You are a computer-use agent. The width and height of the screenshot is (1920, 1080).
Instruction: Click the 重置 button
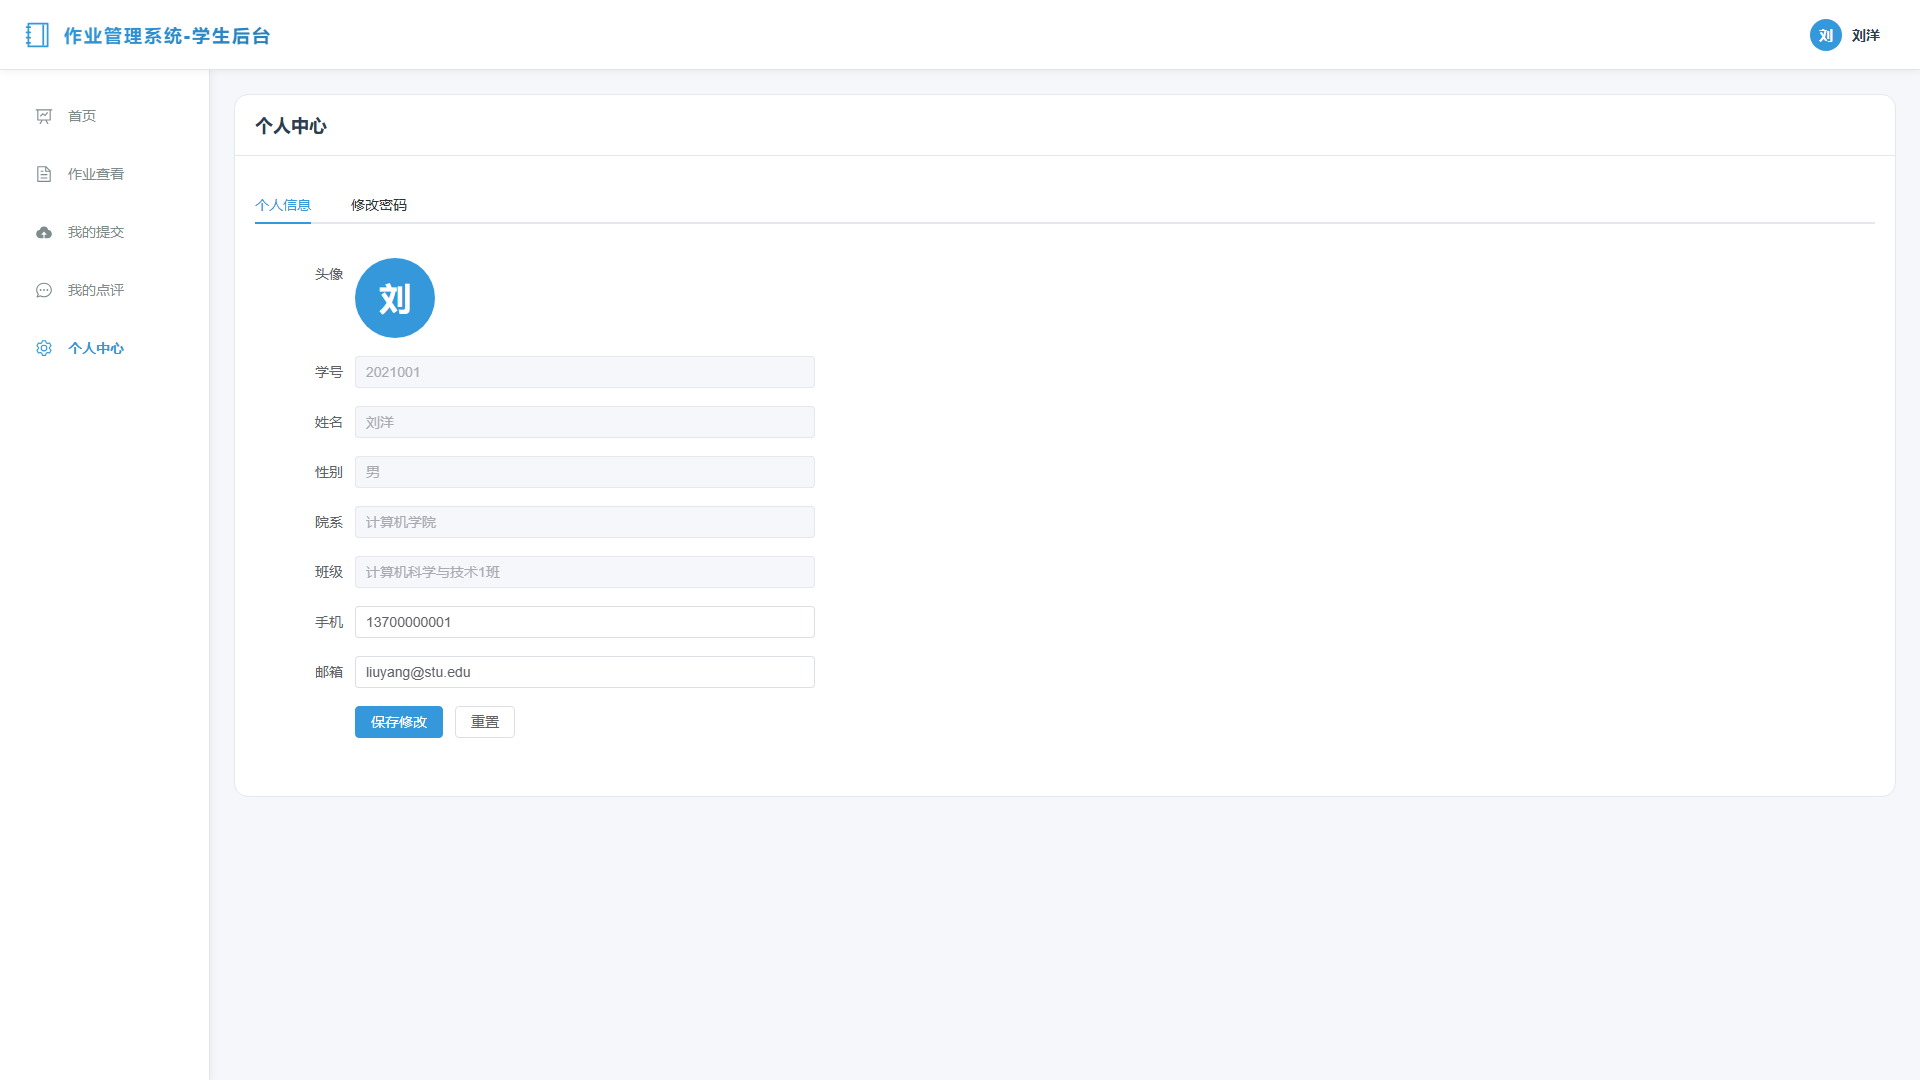(x=485, y=722)
